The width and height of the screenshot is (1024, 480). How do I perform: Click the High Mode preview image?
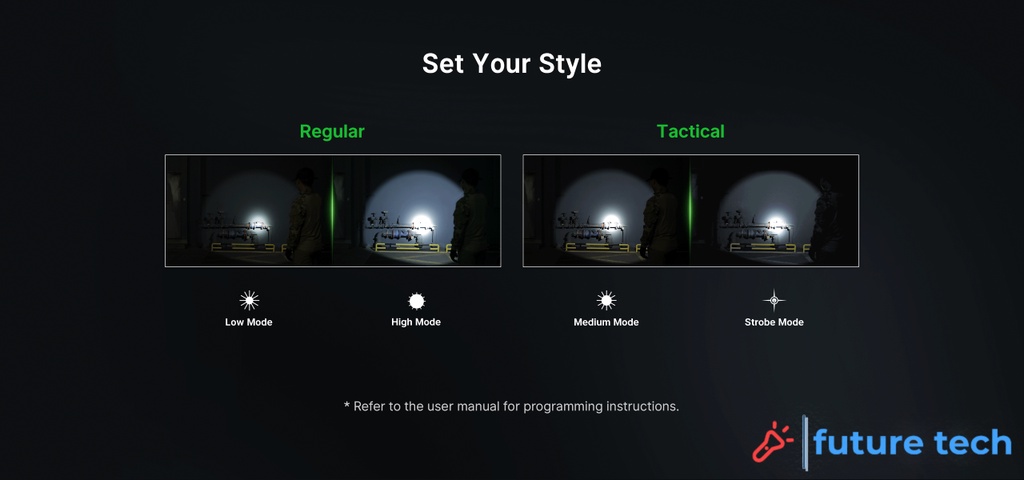click(417, 210)
